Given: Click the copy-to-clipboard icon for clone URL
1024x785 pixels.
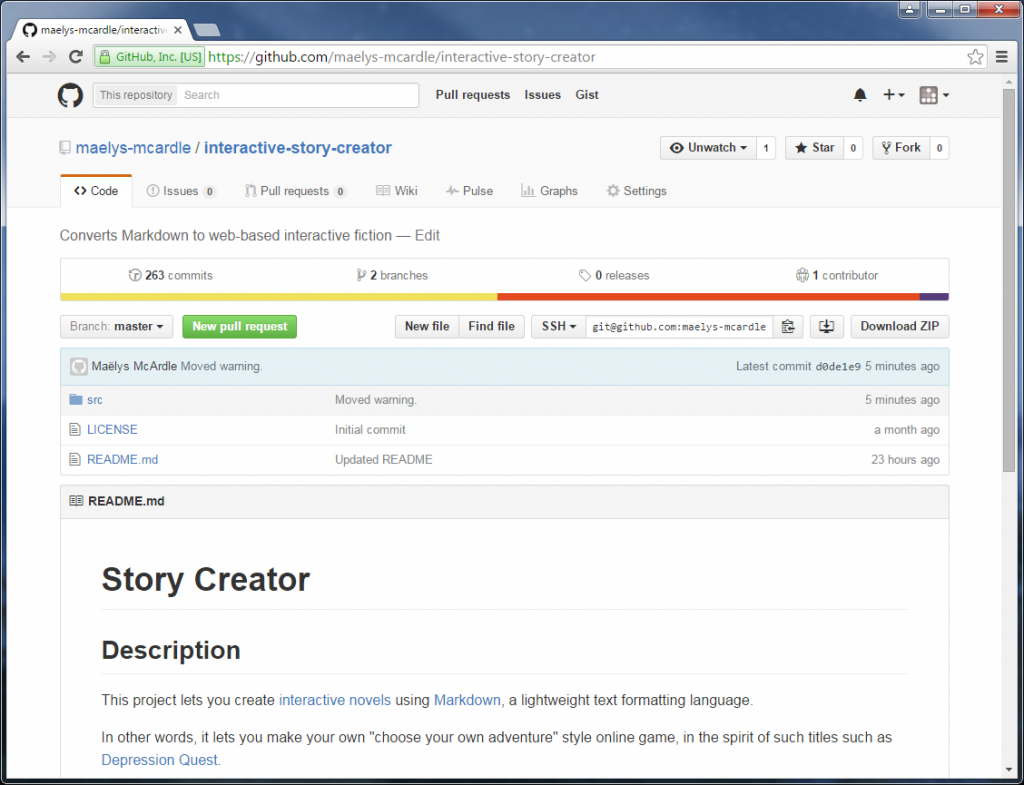Looking at the screenshot, I should (x=788, y=327).
